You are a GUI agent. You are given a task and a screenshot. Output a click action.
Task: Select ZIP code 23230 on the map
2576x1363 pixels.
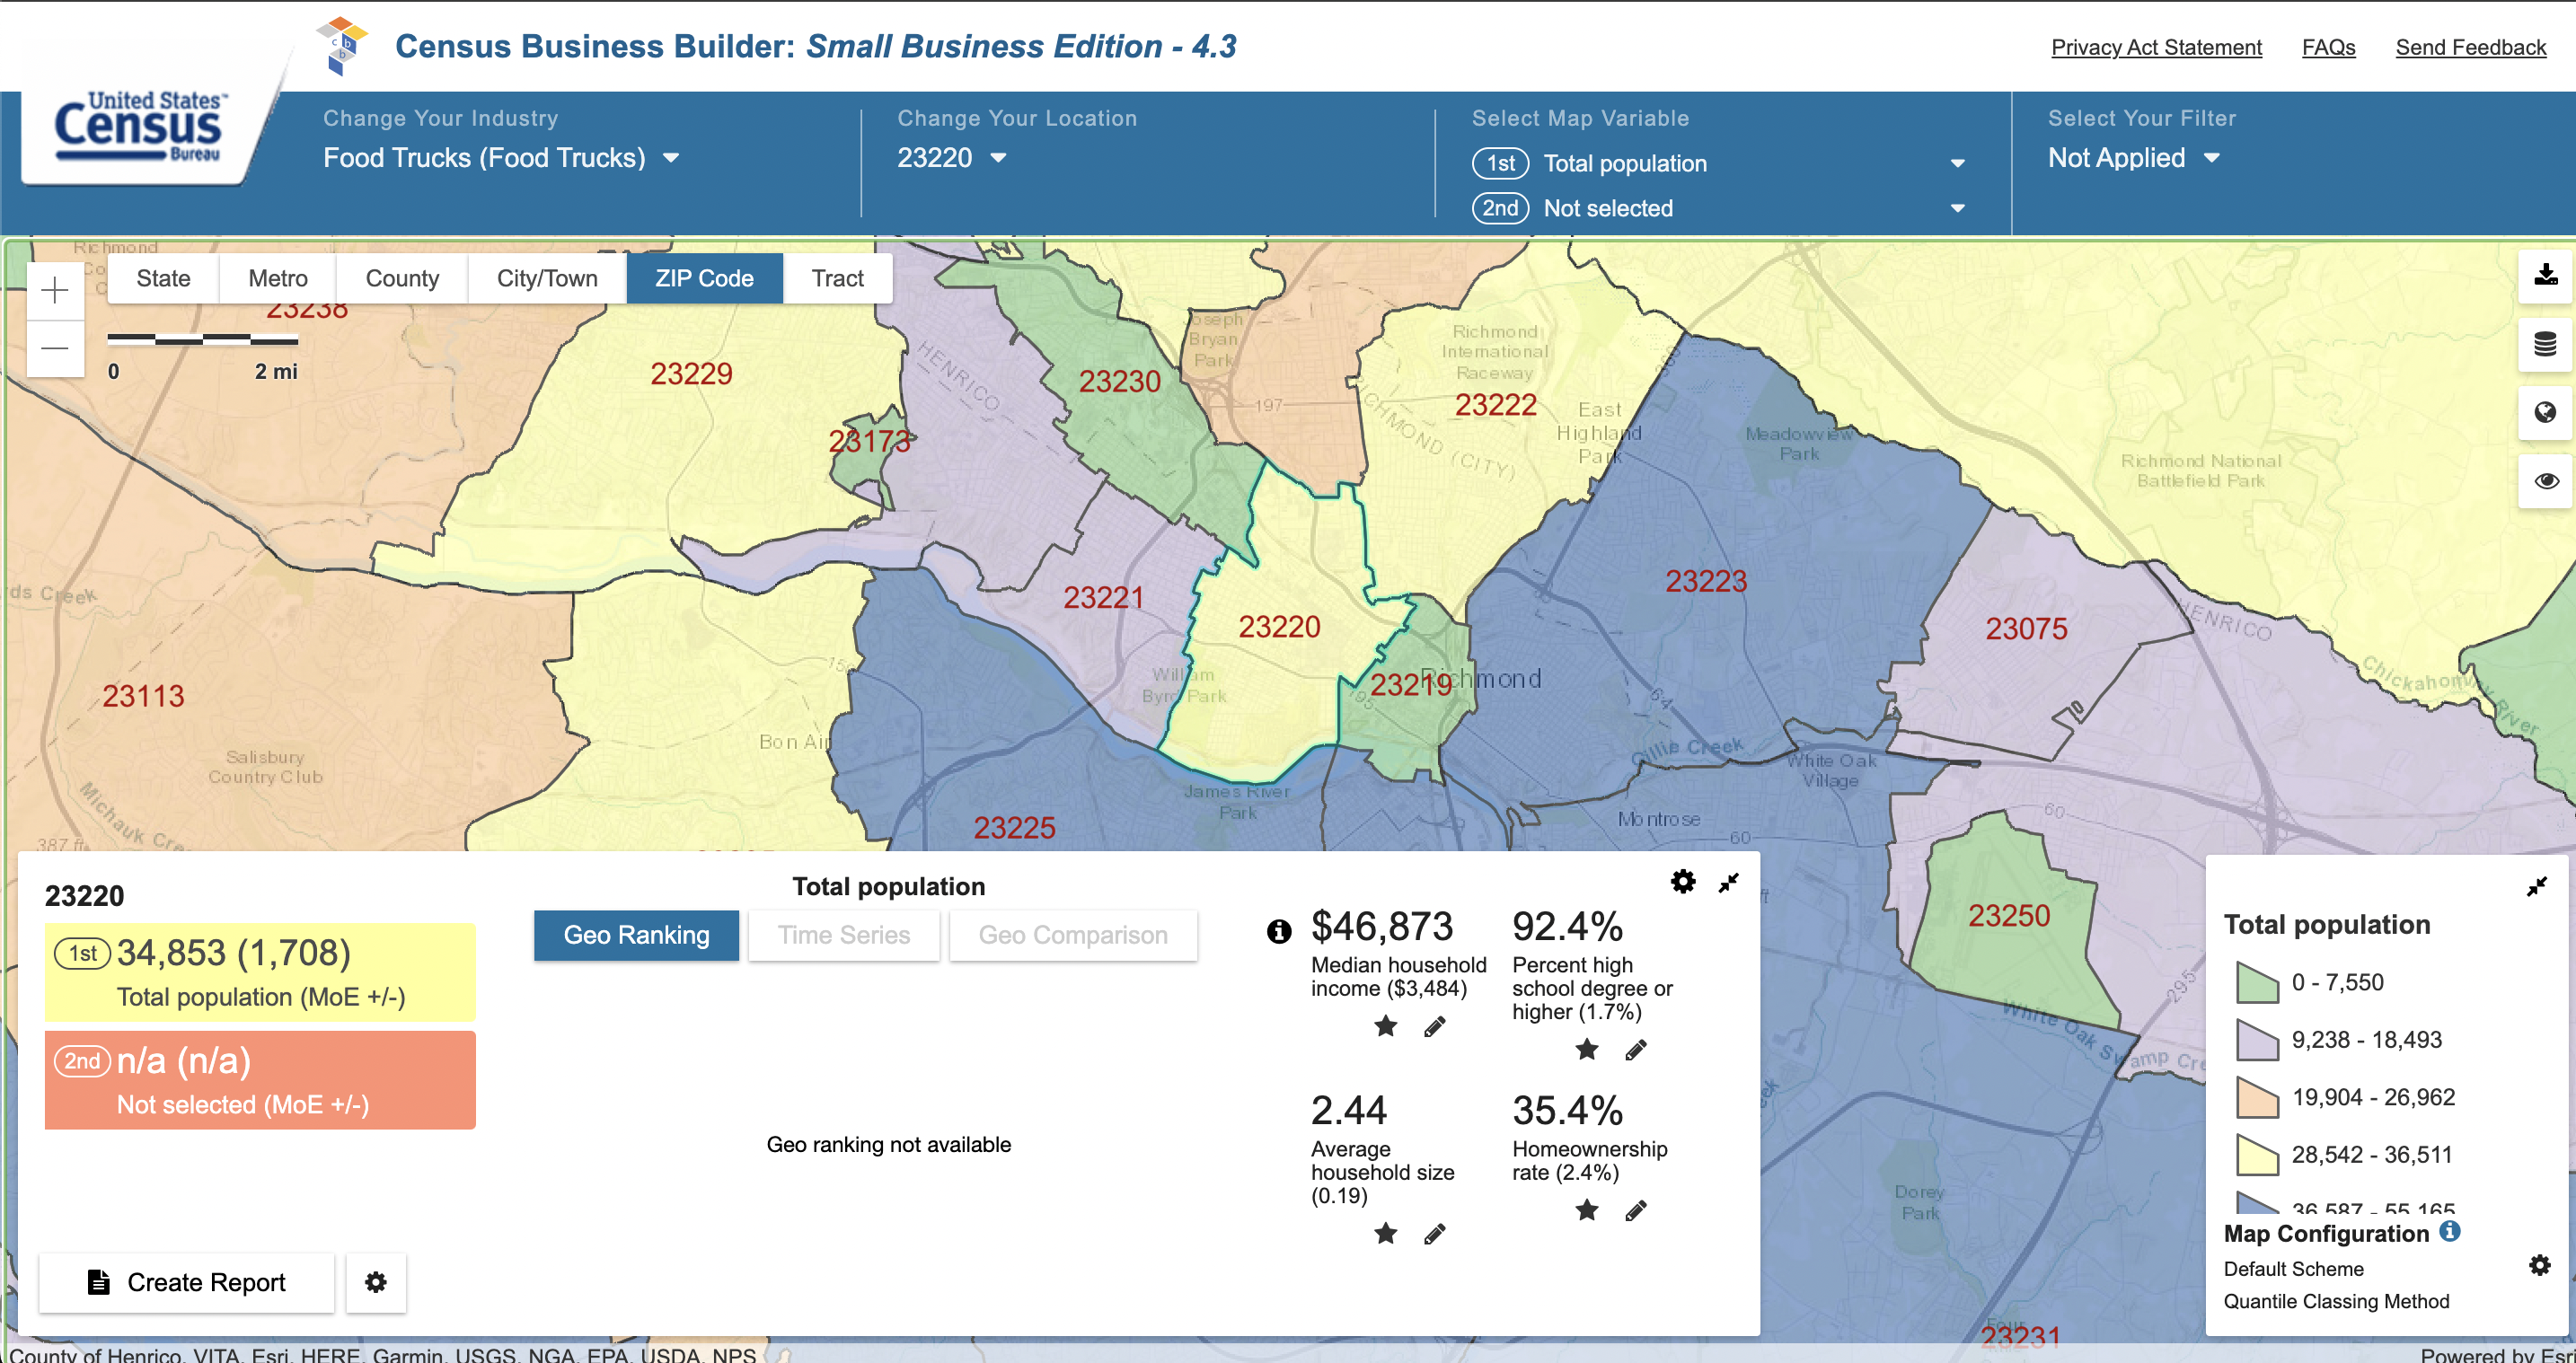tap(1119, 381)
